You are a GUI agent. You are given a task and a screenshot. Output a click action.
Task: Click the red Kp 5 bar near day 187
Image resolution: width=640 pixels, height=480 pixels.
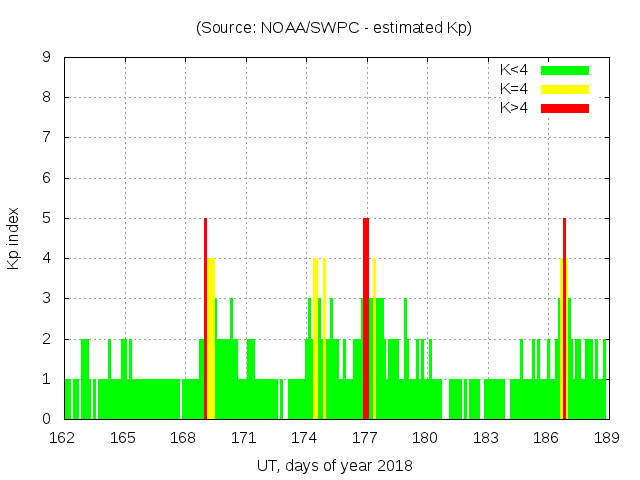[564, 318]
